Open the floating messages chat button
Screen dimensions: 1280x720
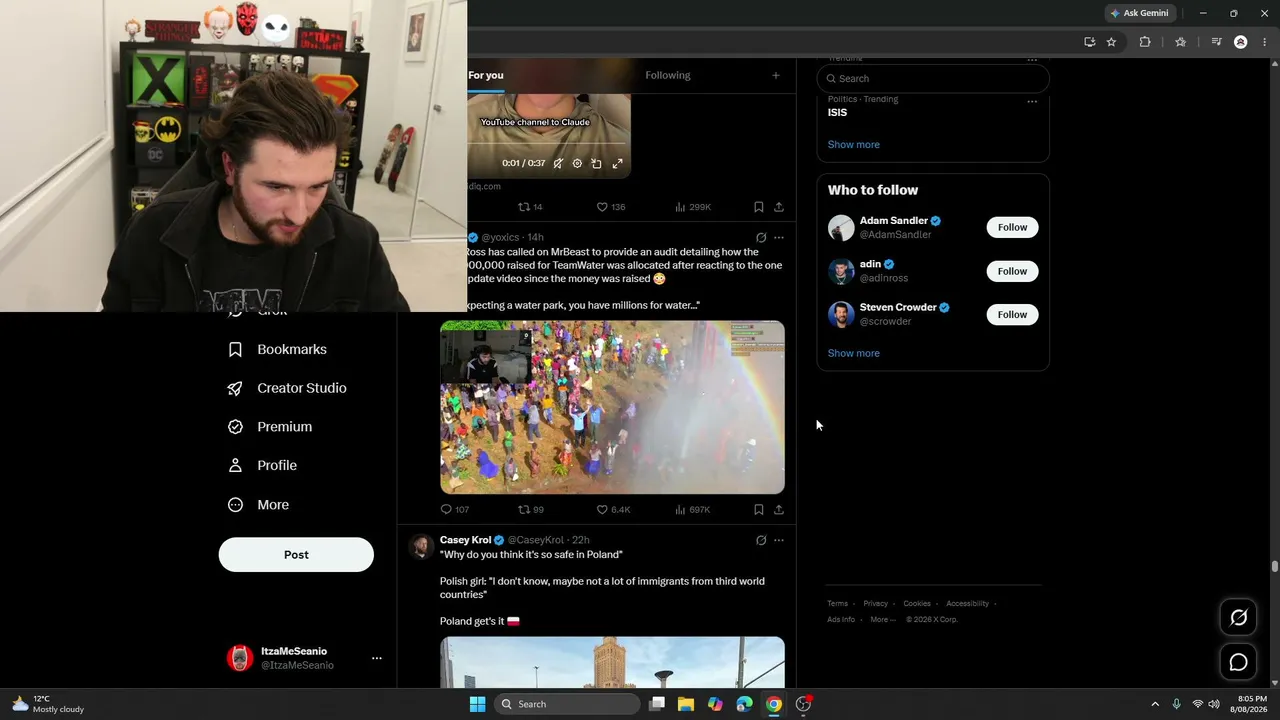tap(1238, 662)
